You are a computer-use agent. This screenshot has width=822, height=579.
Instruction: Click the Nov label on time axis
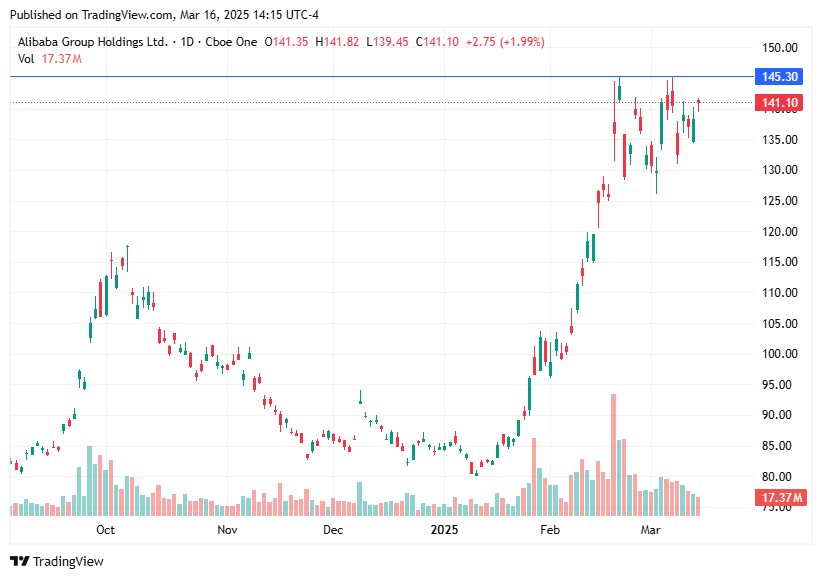227,530
